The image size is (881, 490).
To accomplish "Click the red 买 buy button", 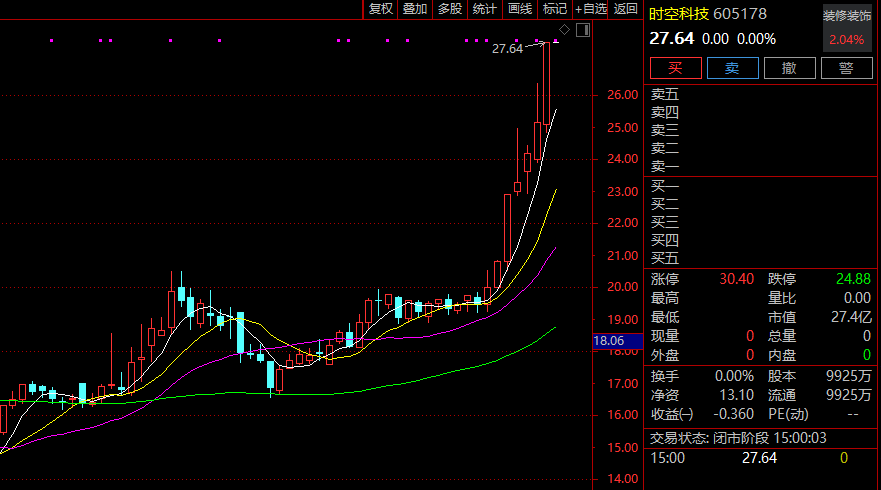I will [x=675, y=68].
